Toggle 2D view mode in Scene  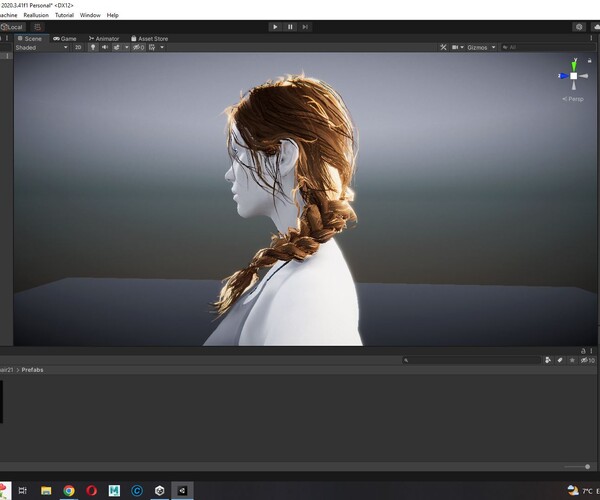[x=78, y=47]
